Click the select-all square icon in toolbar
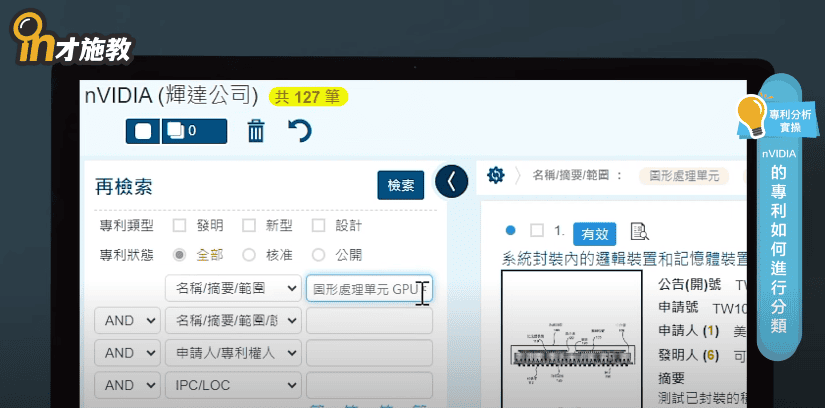Viewport: 825px width, 408px height. pos(142,131)
